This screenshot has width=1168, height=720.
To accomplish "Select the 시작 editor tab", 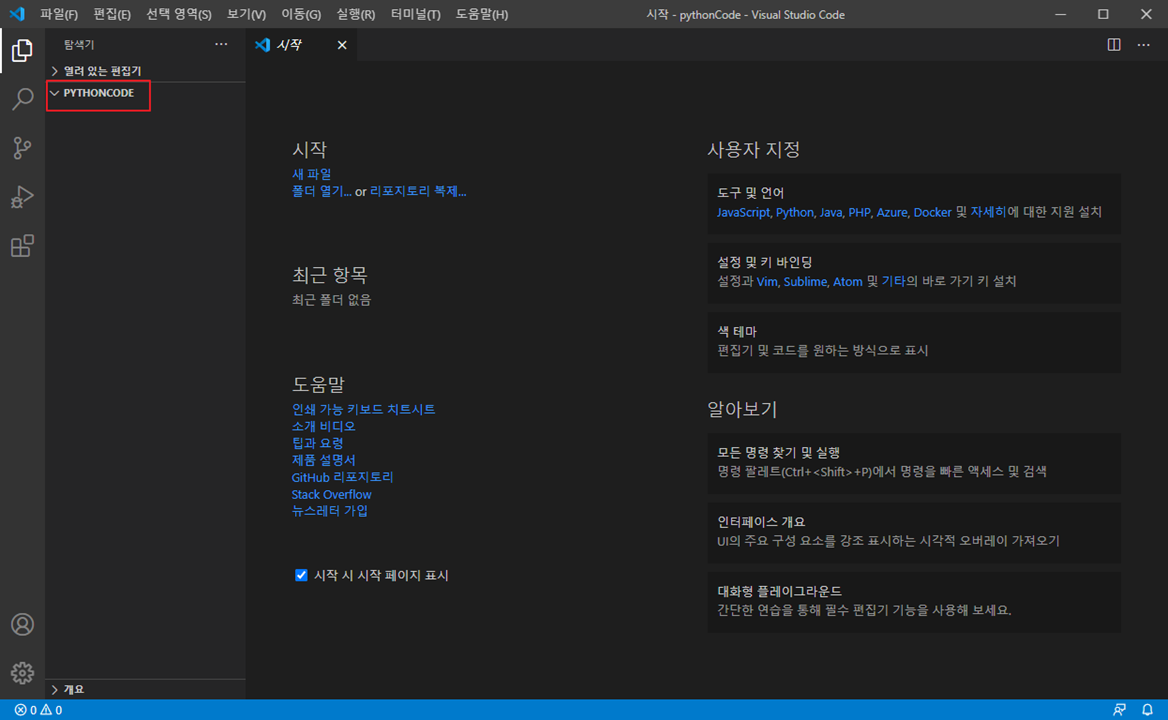I will tap(301, 45).
